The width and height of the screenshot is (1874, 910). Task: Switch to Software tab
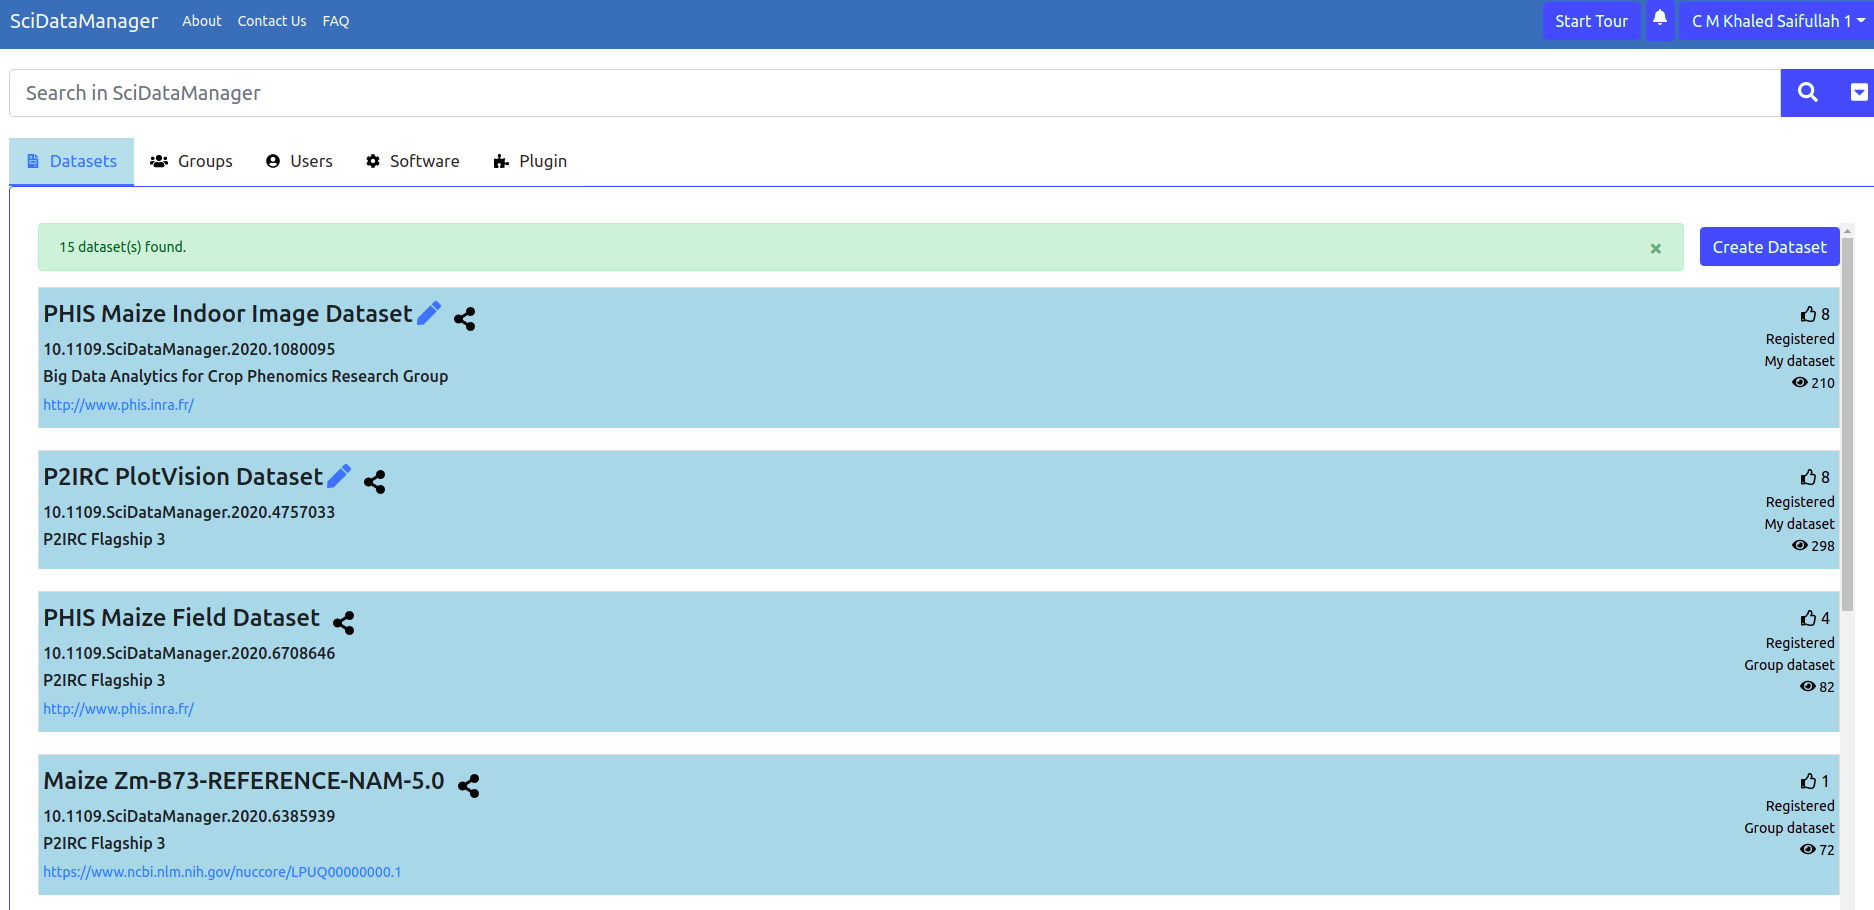click(412, 161)
